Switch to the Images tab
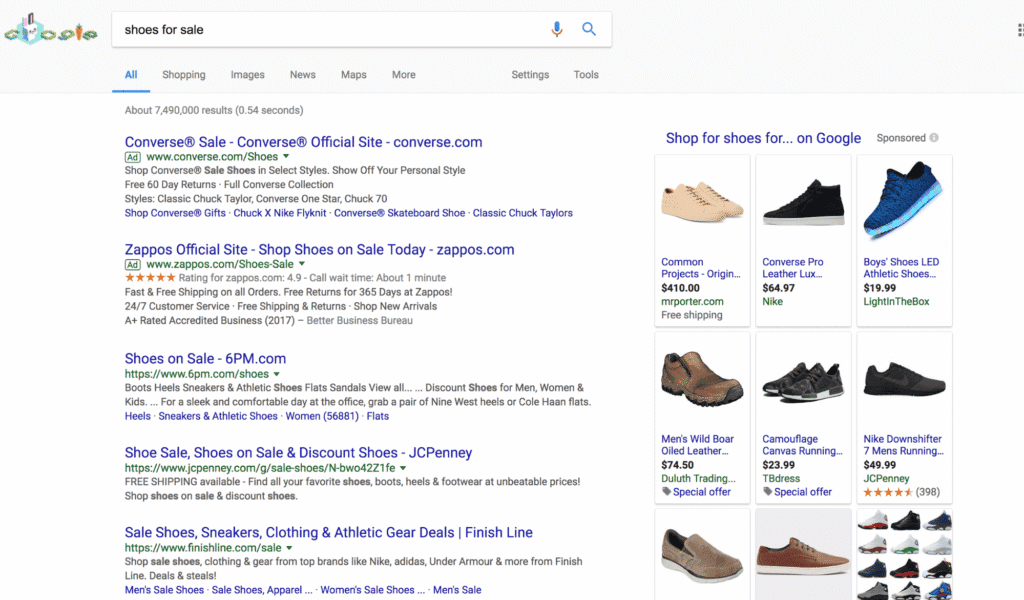1024x600 pixels. click(247, 74)
